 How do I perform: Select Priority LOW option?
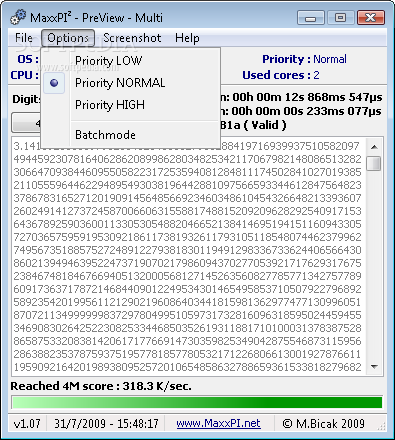pyautogui.click(x=131, y=61)
